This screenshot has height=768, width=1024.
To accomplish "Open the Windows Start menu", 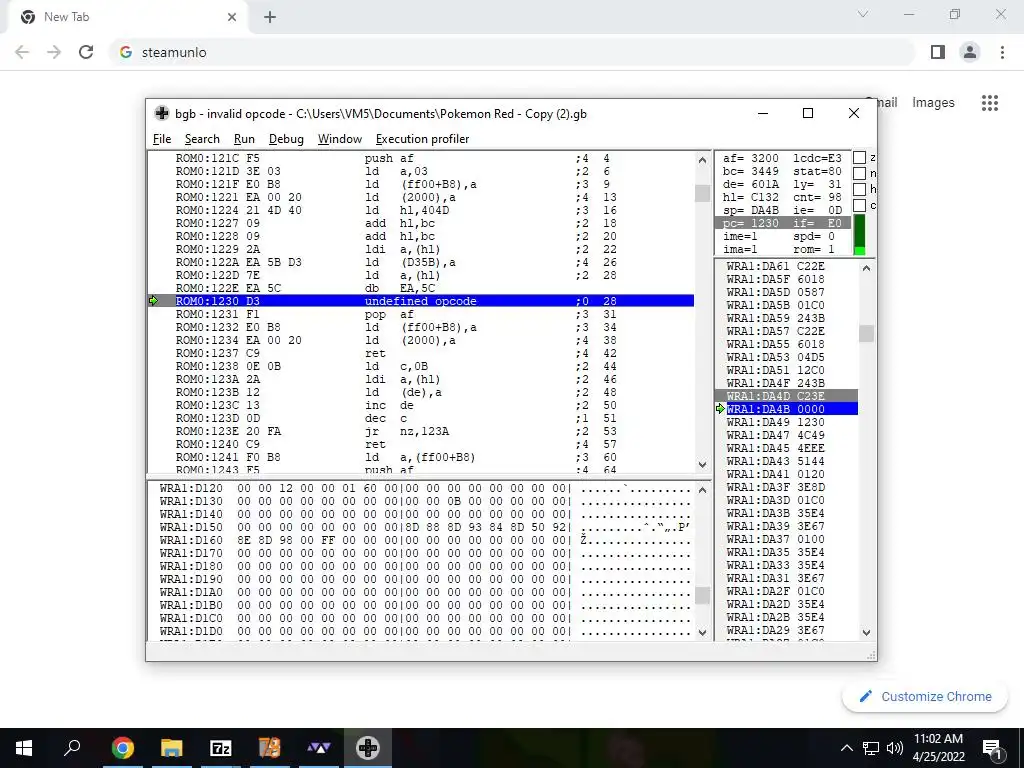I will [24, 748].
